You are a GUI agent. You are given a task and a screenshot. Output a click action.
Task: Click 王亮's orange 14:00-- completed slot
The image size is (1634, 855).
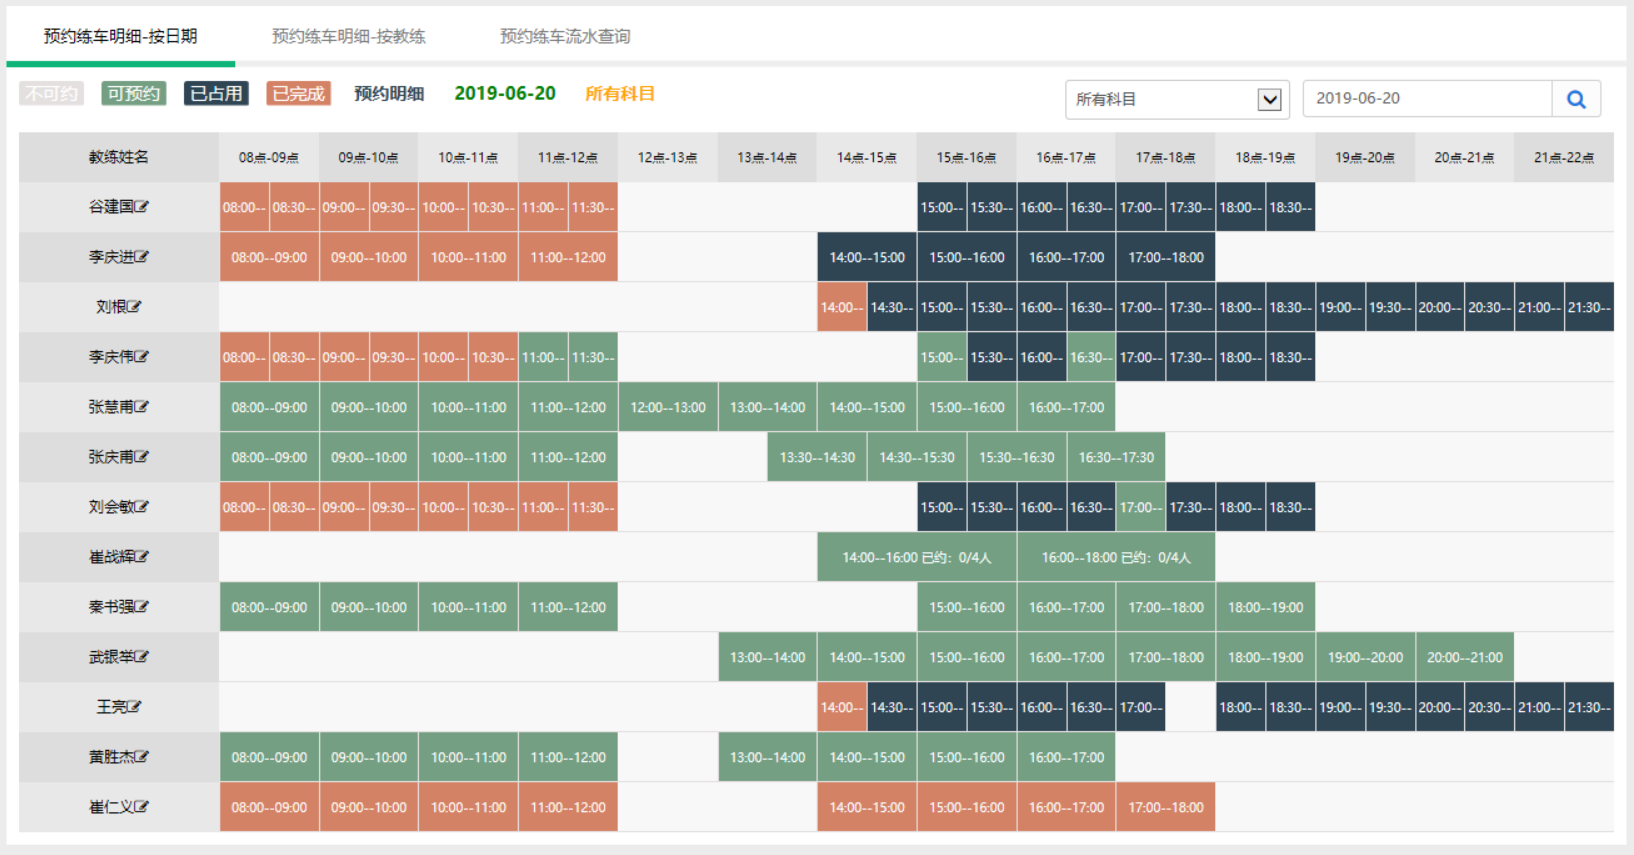pos(842,707)
